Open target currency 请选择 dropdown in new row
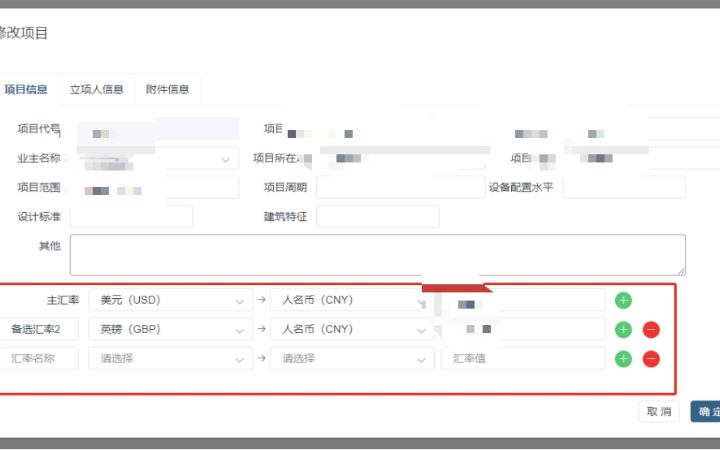720x450 pixels. click(x=352, y=359)
